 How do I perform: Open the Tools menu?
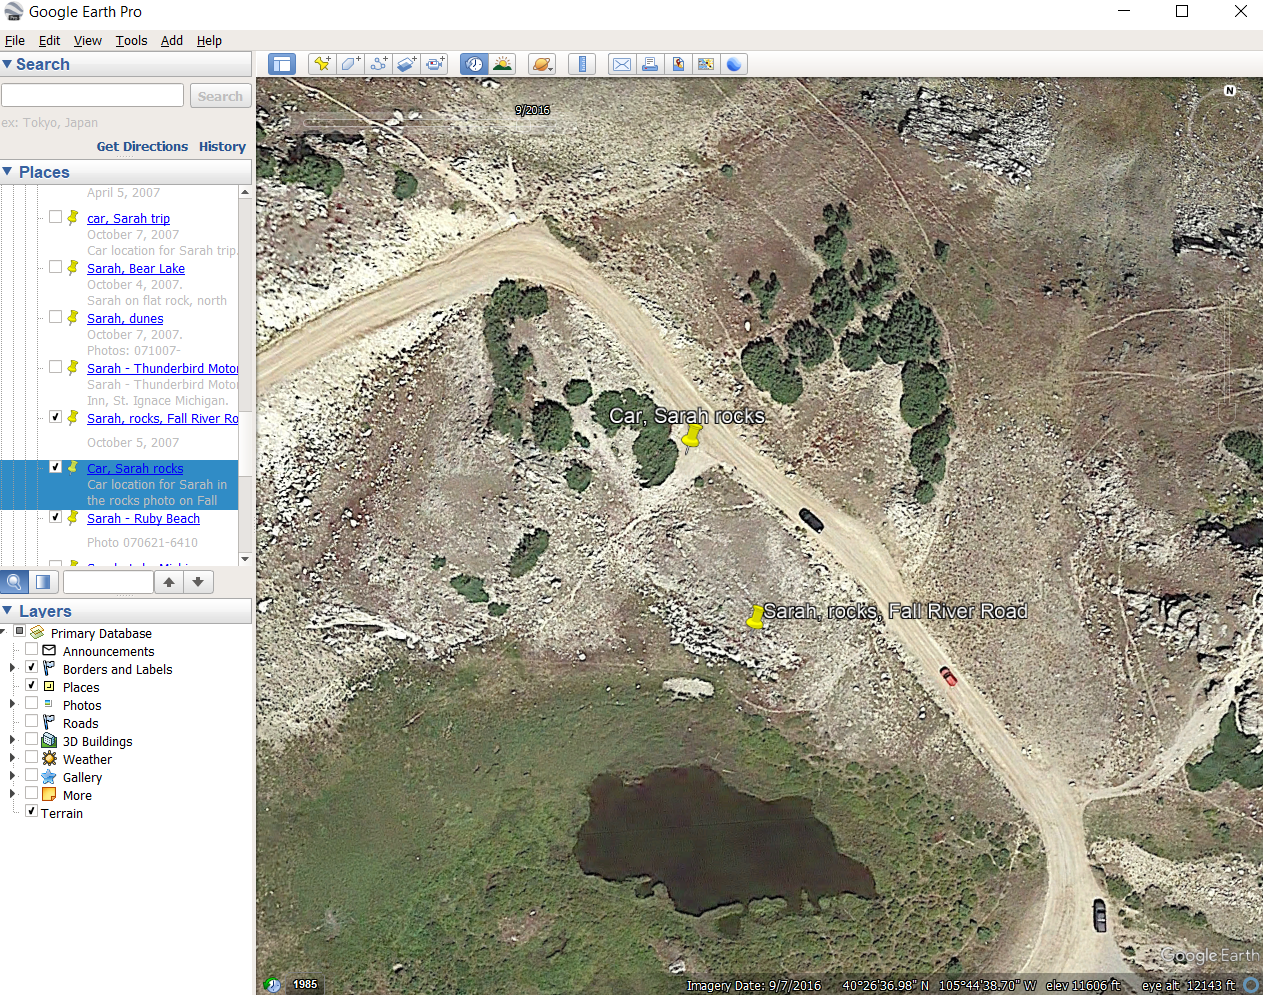[x=131, y=41]
